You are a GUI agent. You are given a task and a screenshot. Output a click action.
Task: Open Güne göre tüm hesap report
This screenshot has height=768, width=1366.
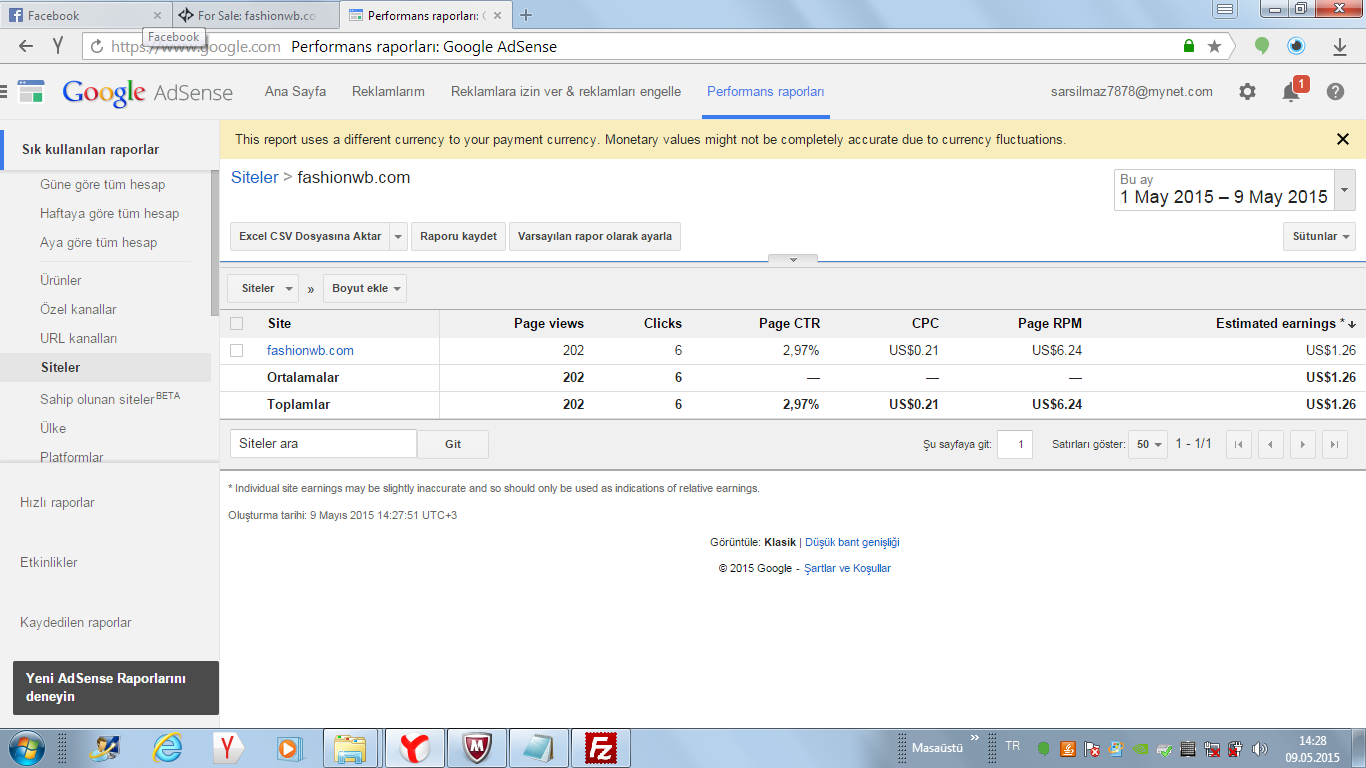tap(103, 184)
